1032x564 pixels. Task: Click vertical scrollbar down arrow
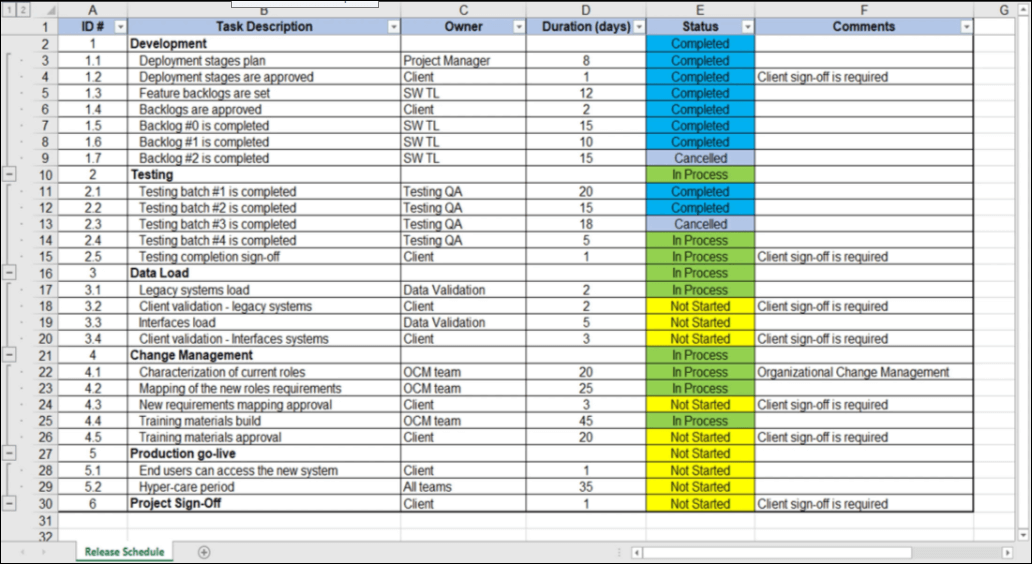click(1025, 536)
